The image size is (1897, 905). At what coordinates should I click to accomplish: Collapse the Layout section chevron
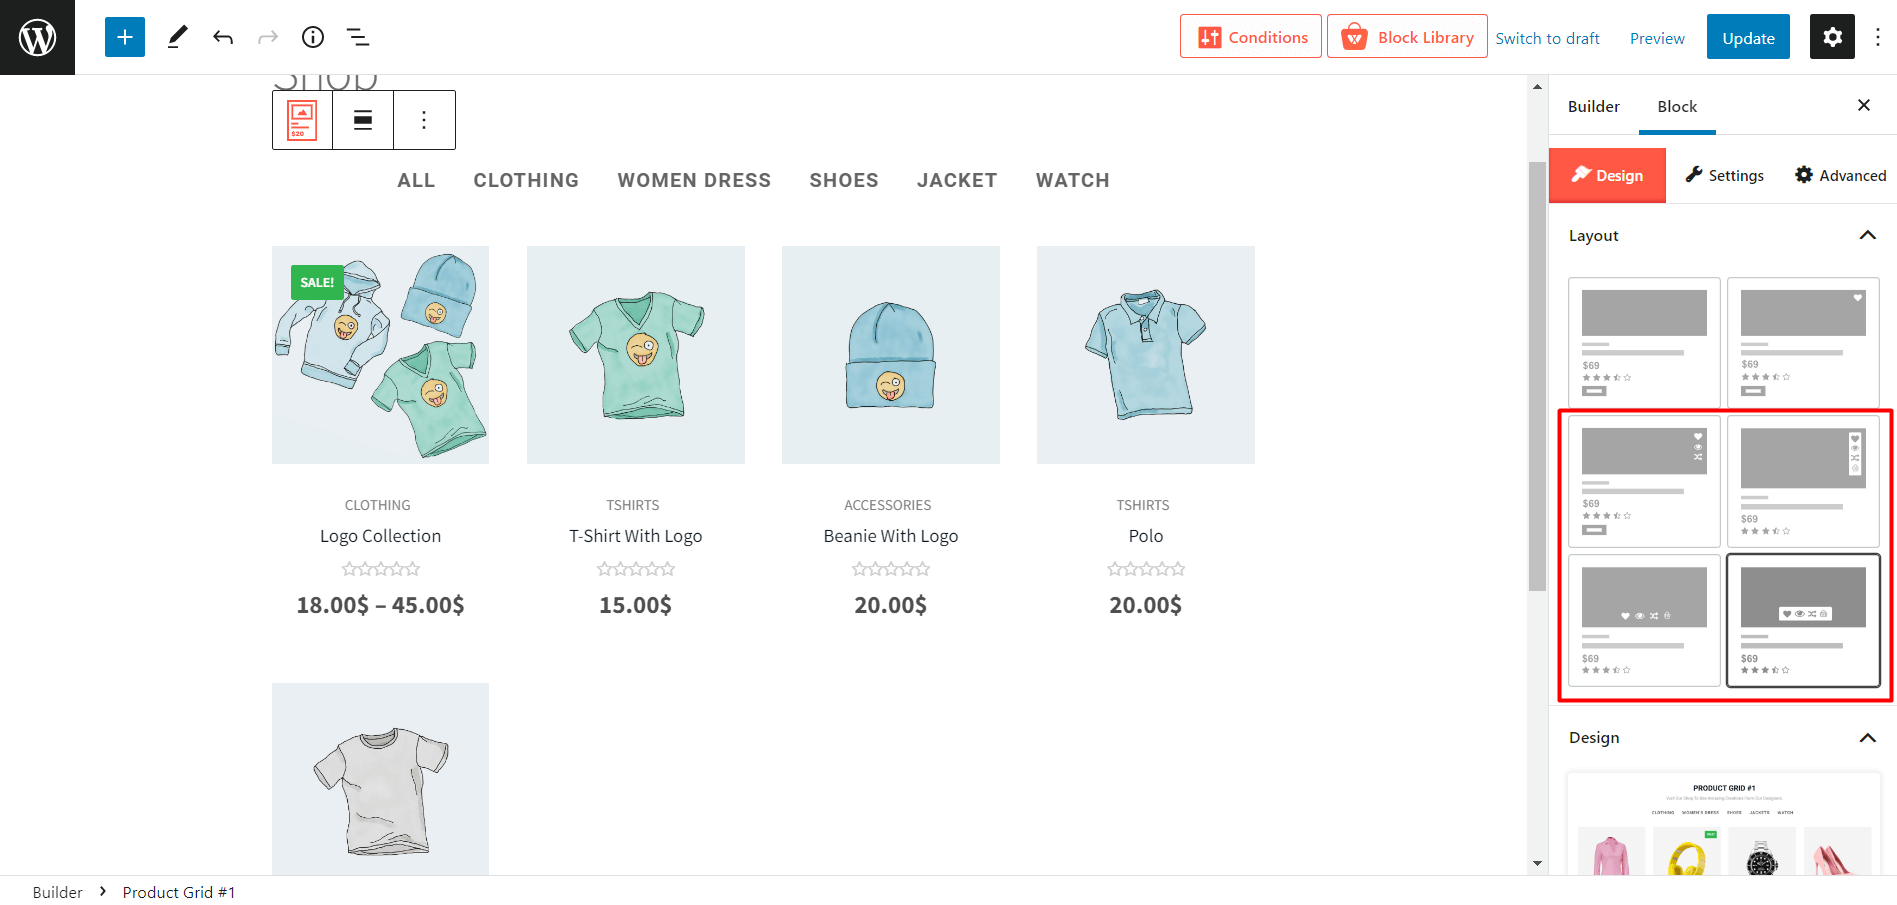tap(1867, 235)
